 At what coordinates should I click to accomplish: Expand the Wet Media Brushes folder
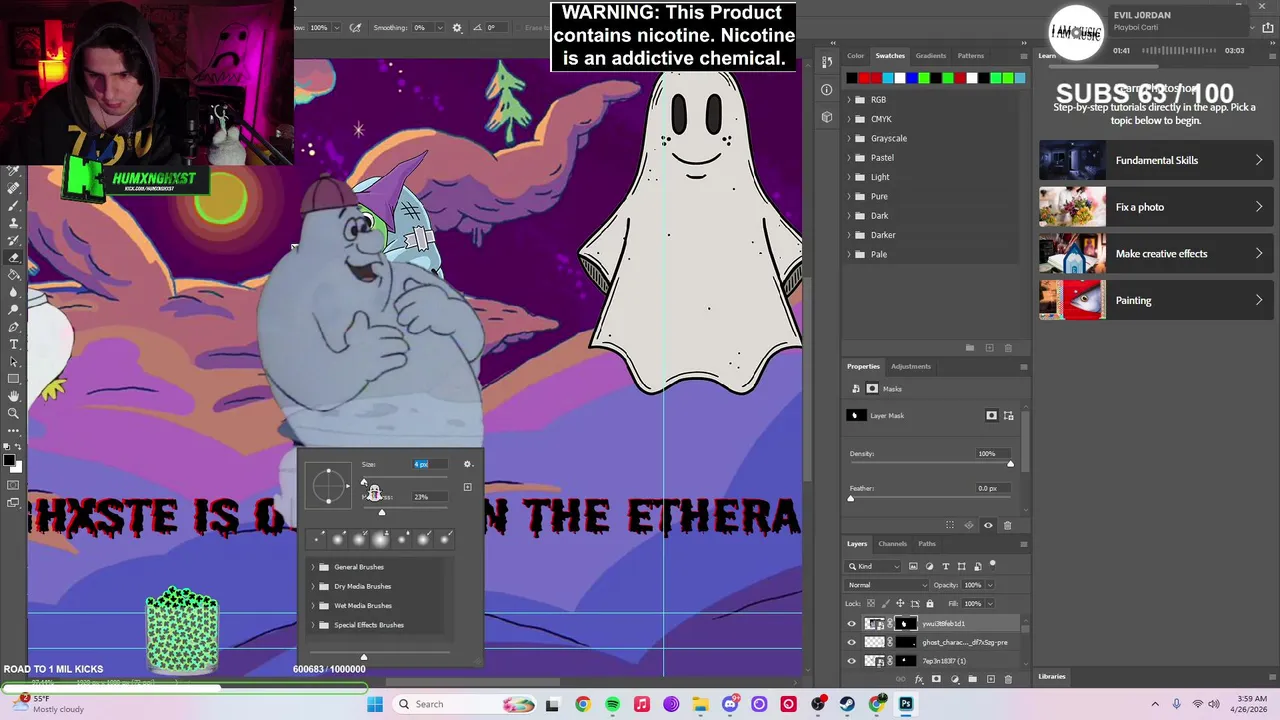click(313, 606)
